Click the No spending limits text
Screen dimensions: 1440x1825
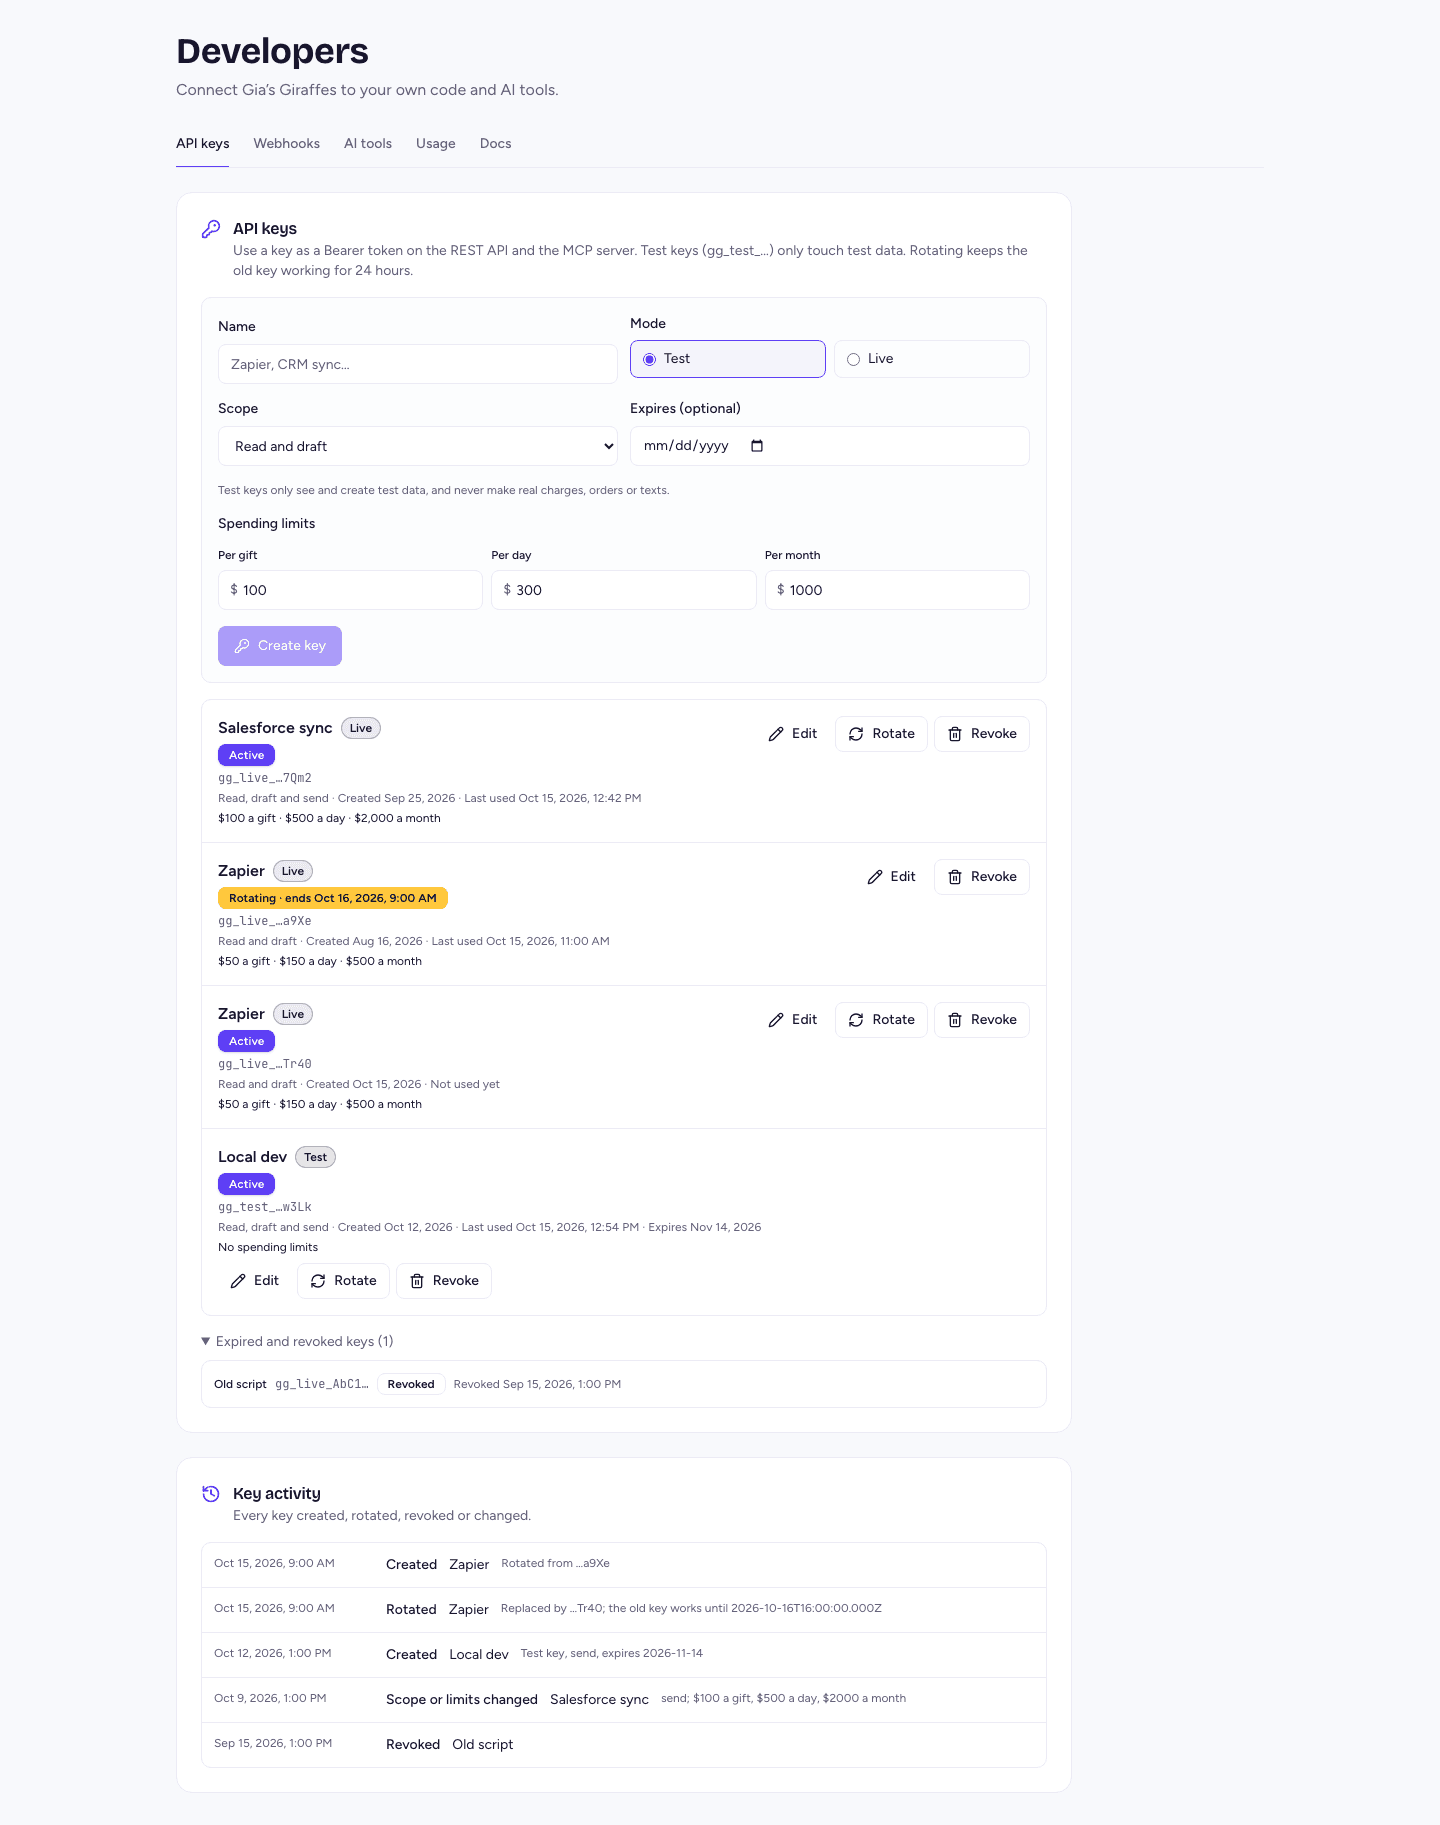(x=268, y=1247)
